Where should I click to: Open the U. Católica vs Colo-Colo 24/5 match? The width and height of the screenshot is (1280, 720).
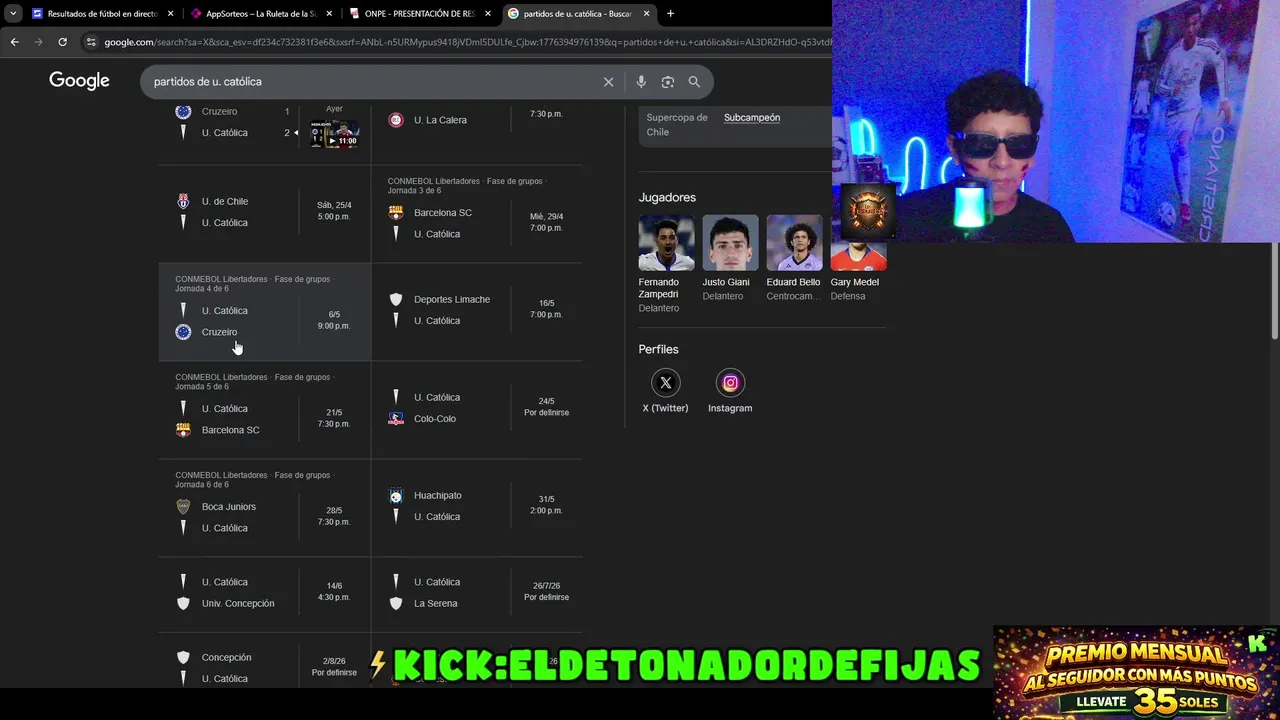click(x=477, y=410)
